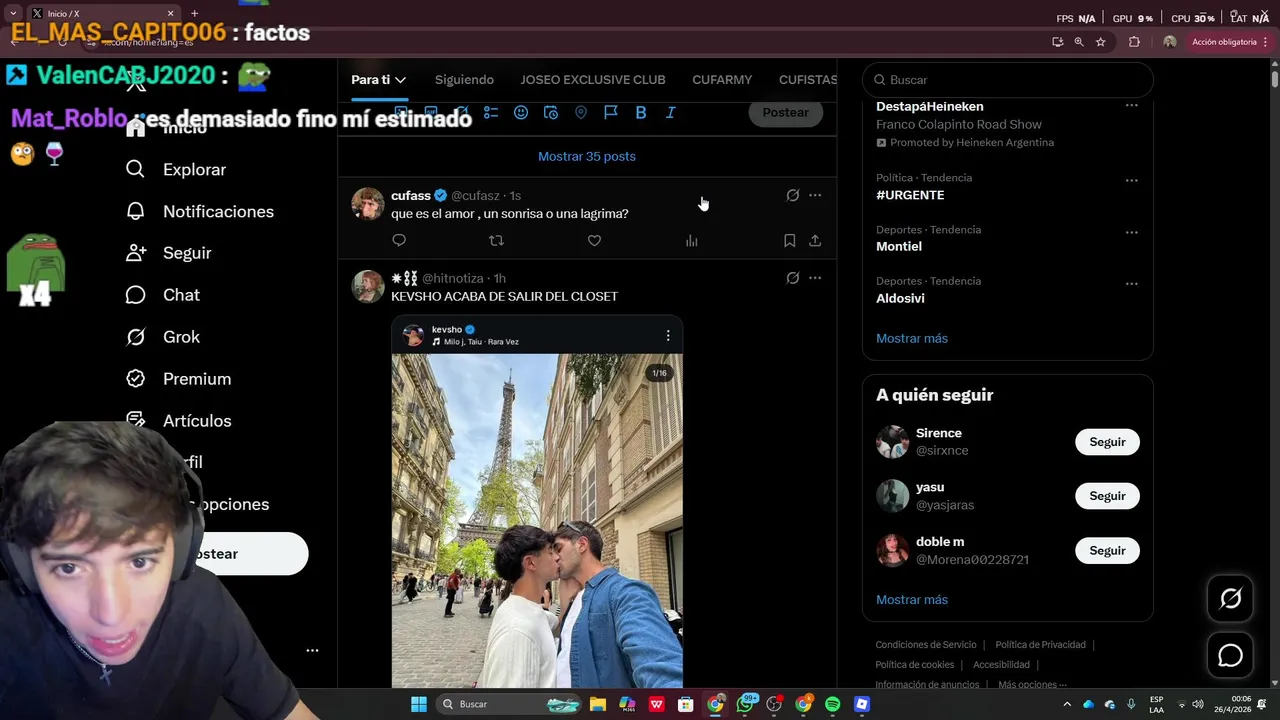
Task: Open the emoji picker in composer
Action: pyautogui.click(x=521, y=113)
